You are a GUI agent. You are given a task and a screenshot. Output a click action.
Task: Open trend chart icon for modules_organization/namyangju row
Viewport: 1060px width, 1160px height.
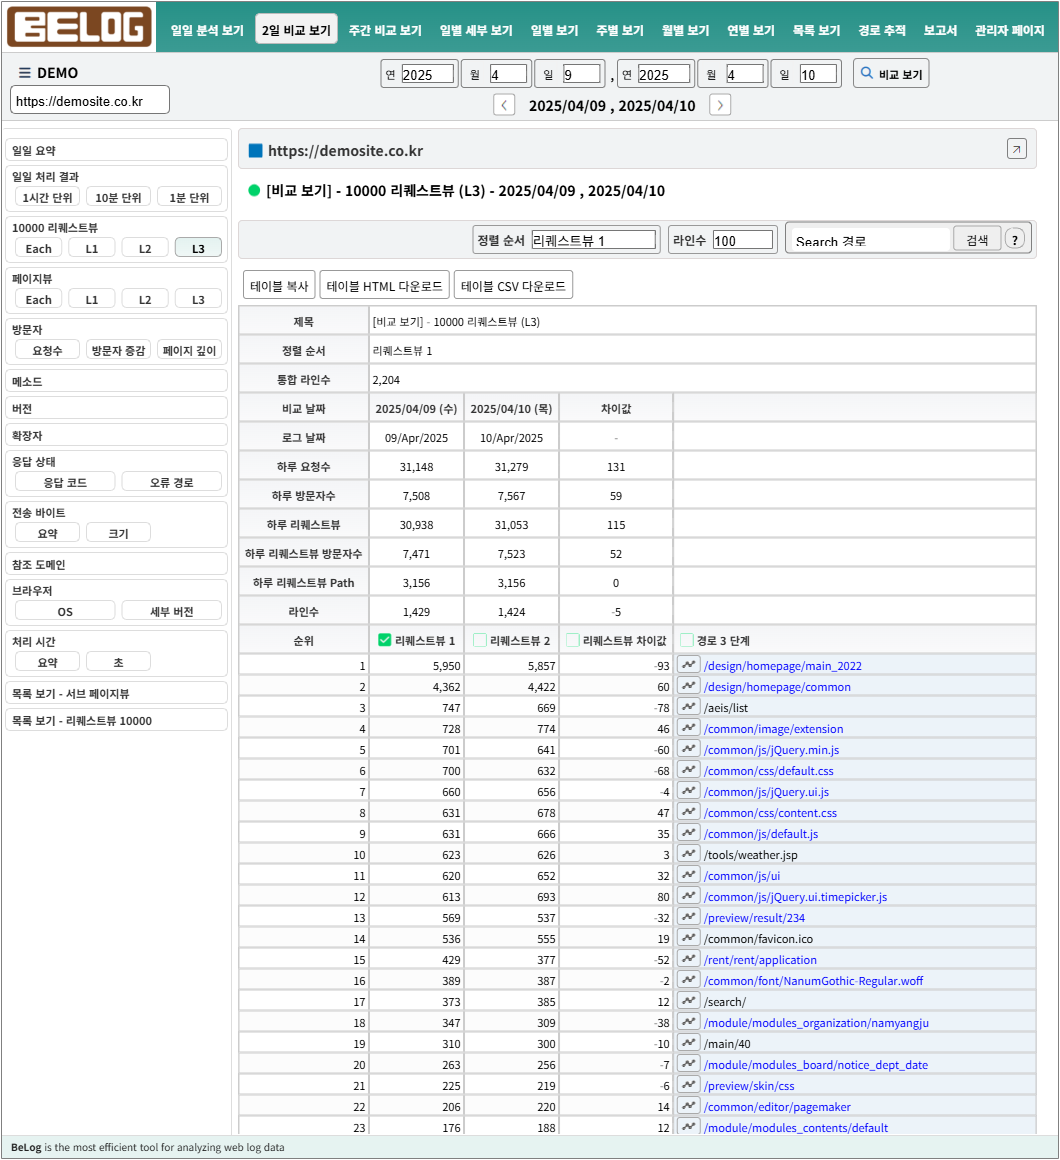coord(689,1022)
